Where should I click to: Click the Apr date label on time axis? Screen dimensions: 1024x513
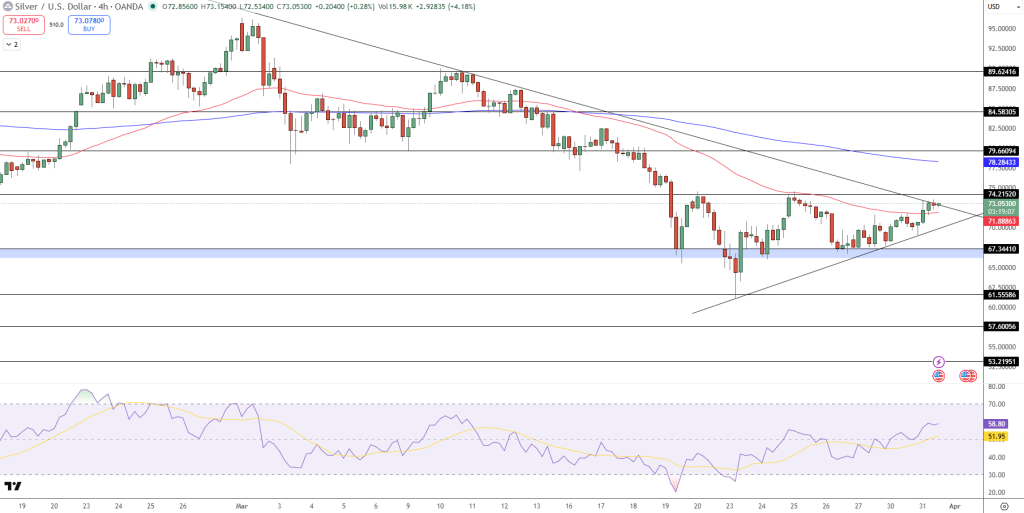click(x=953, y=506)
